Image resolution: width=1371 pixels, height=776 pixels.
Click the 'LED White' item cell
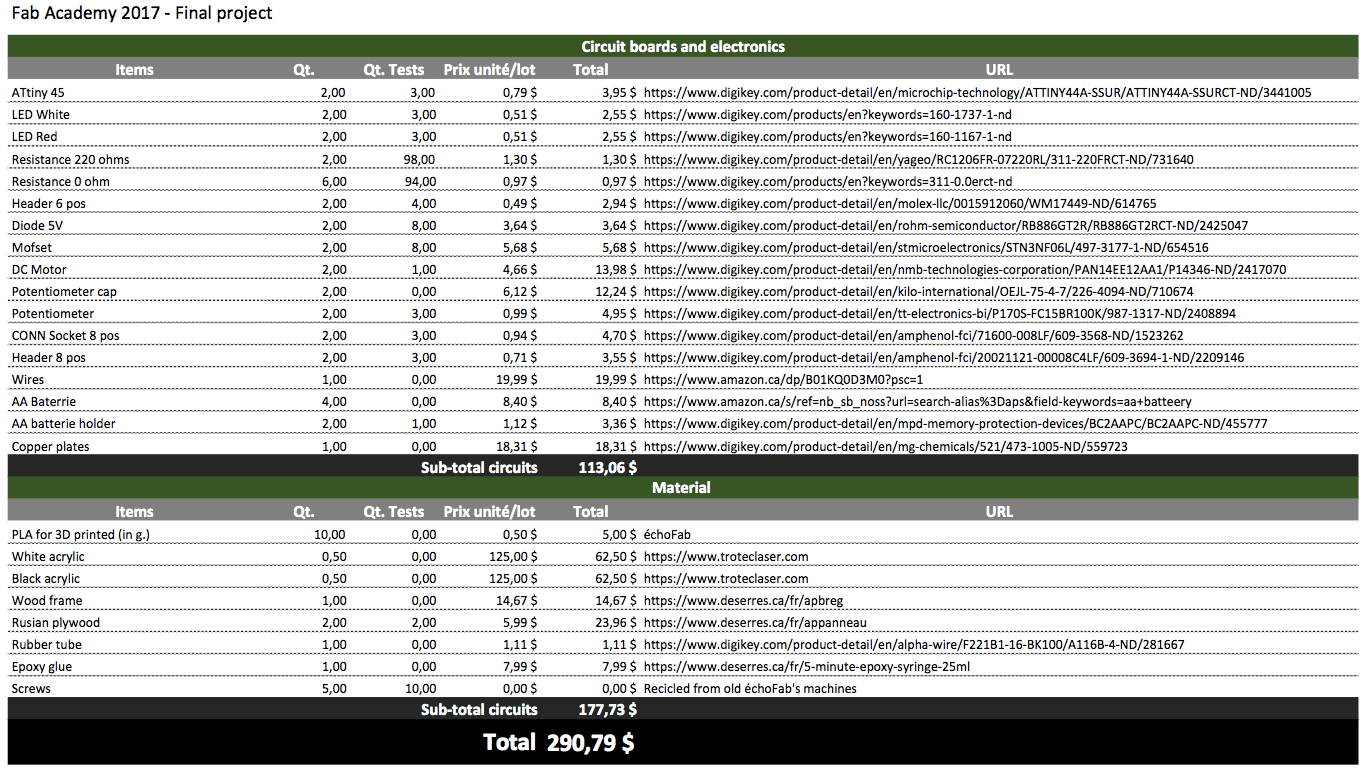[41, 114]
